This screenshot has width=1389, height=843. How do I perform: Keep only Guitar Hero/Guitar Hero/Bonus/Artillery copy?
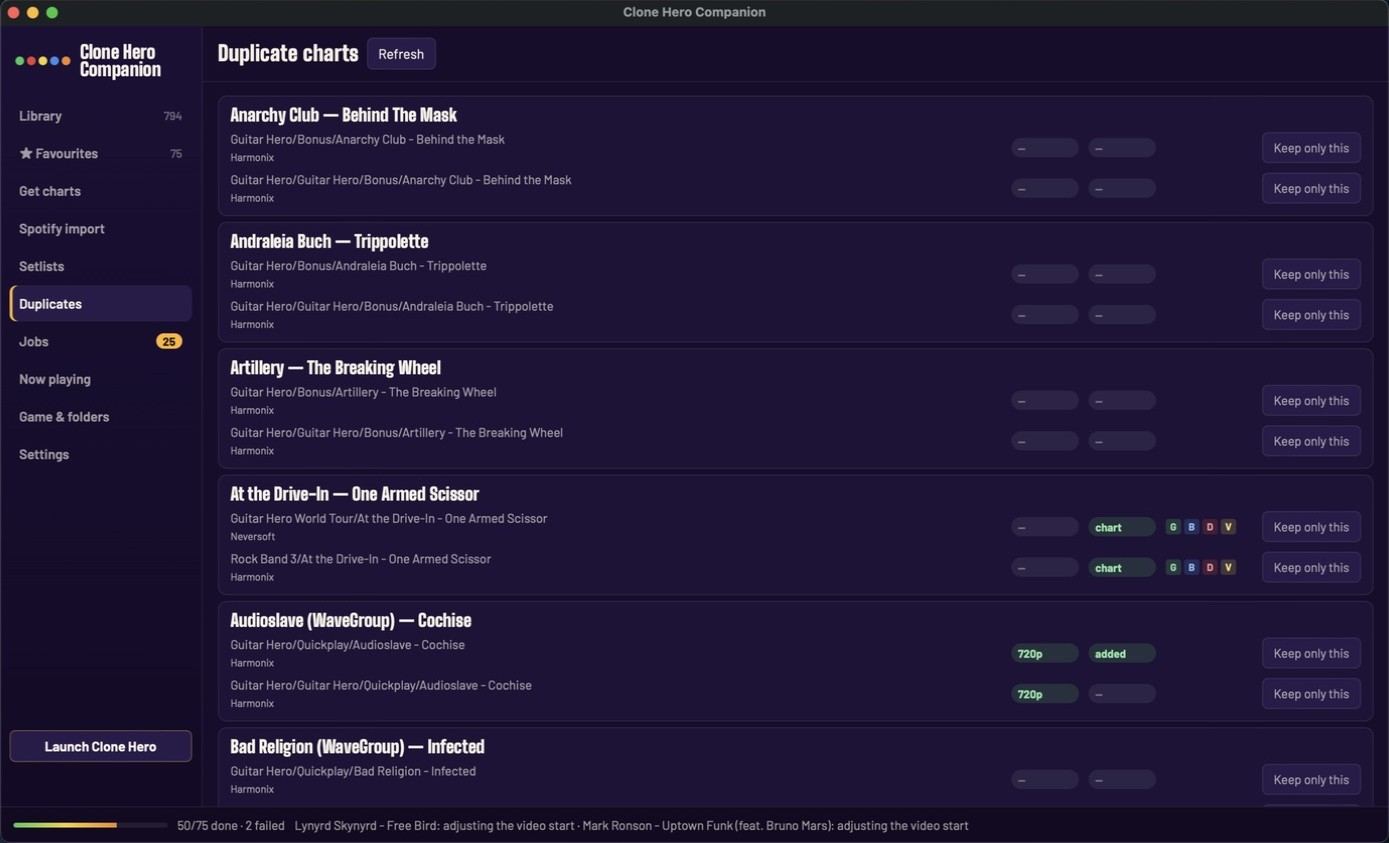coord(1311,441)
